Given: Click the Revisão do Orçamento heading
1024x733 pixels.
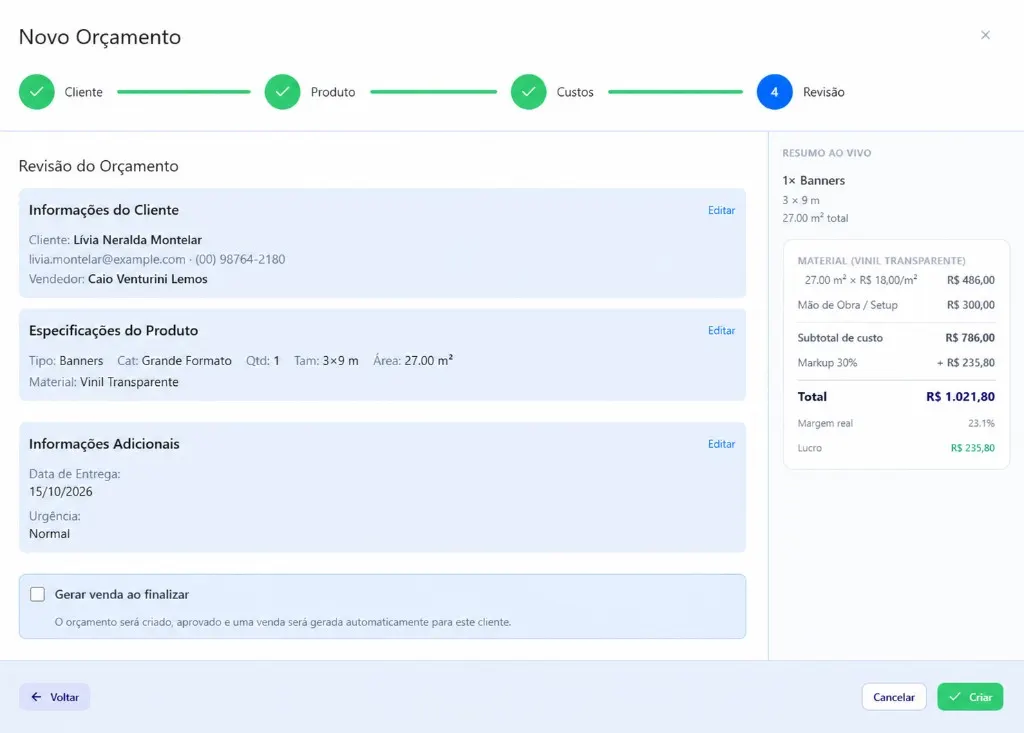Looking at the screenshot, I should point(99,166).
